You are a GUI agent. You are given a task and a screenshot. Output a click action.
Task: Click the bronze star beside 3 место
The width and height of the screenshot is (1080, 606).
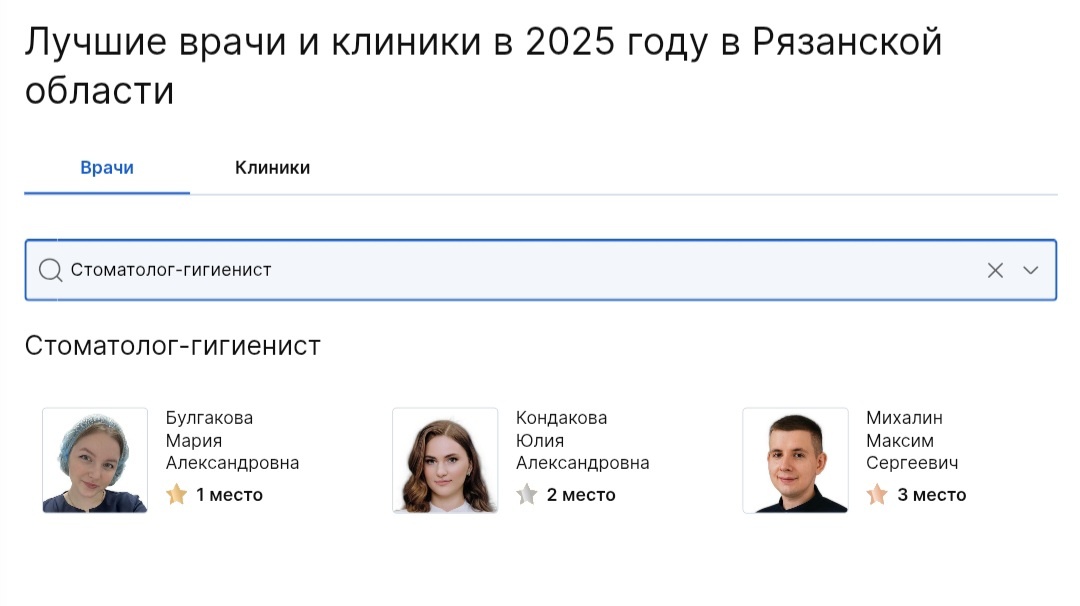[877, 494]
